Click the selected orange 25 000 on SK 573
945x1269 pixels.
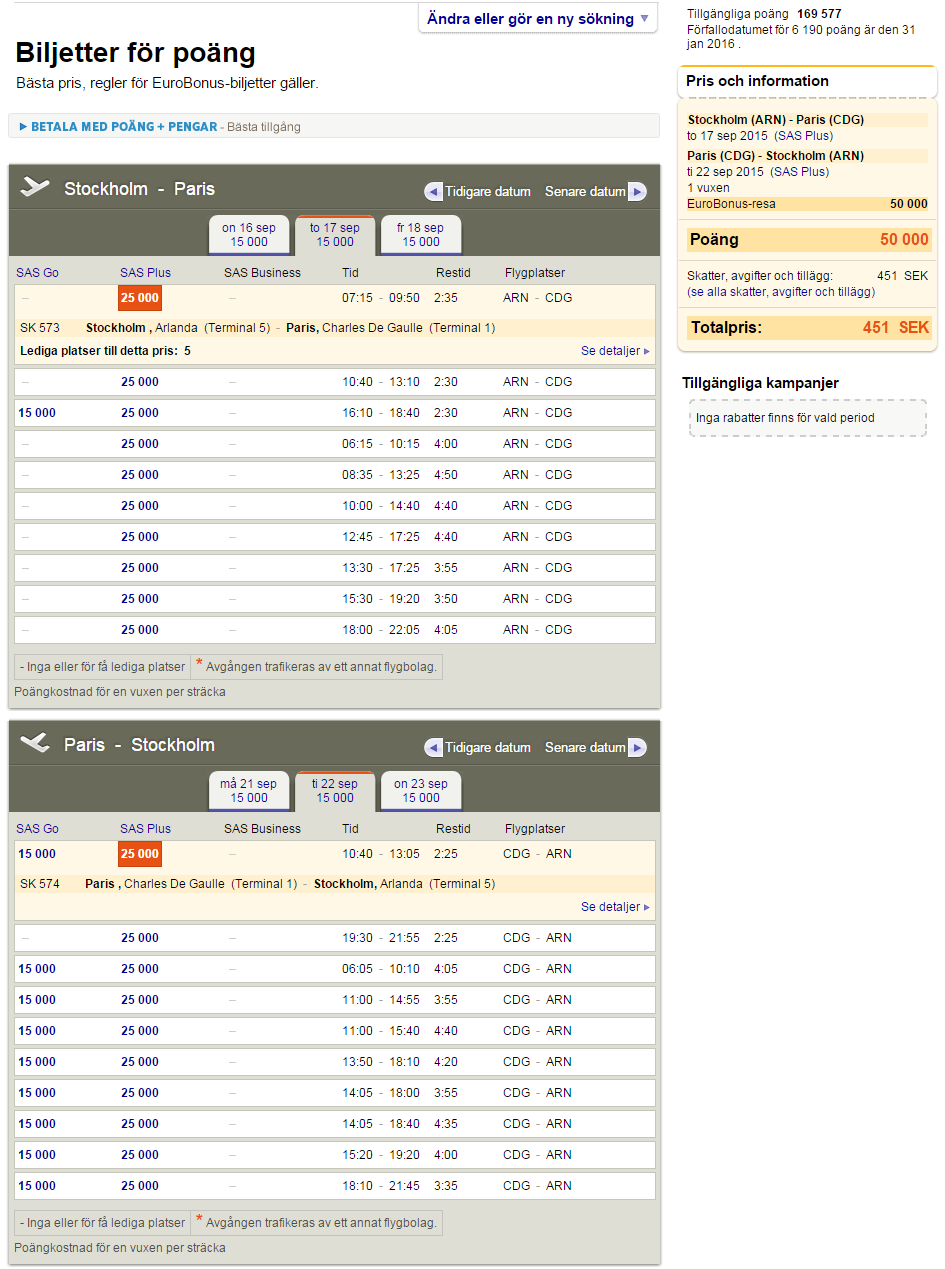click(140, 298)
